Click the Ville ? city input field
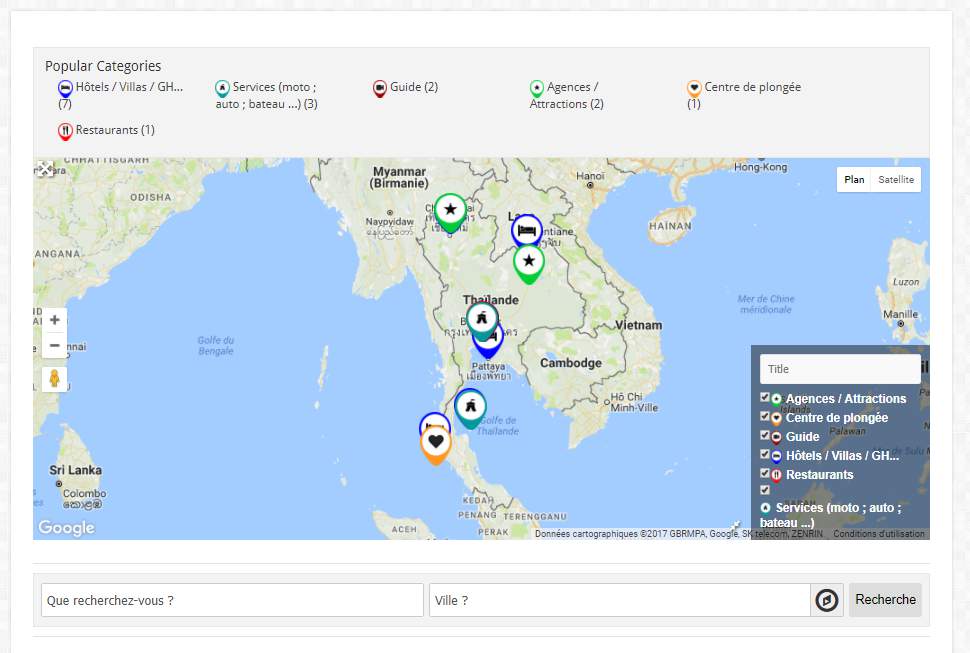970x653 pixels. (x=620, y=600)
